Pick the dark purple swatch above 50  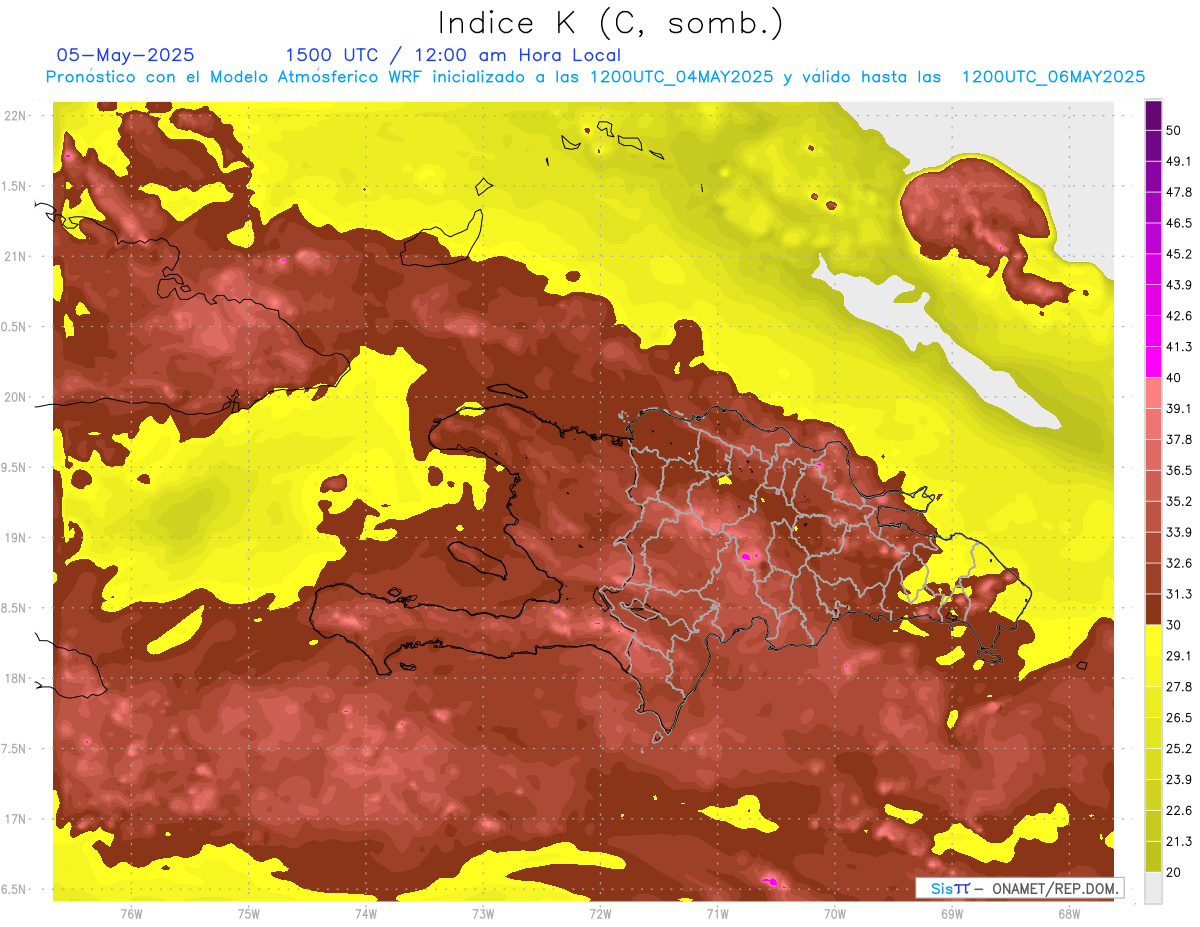click(x=1153, y=115)
